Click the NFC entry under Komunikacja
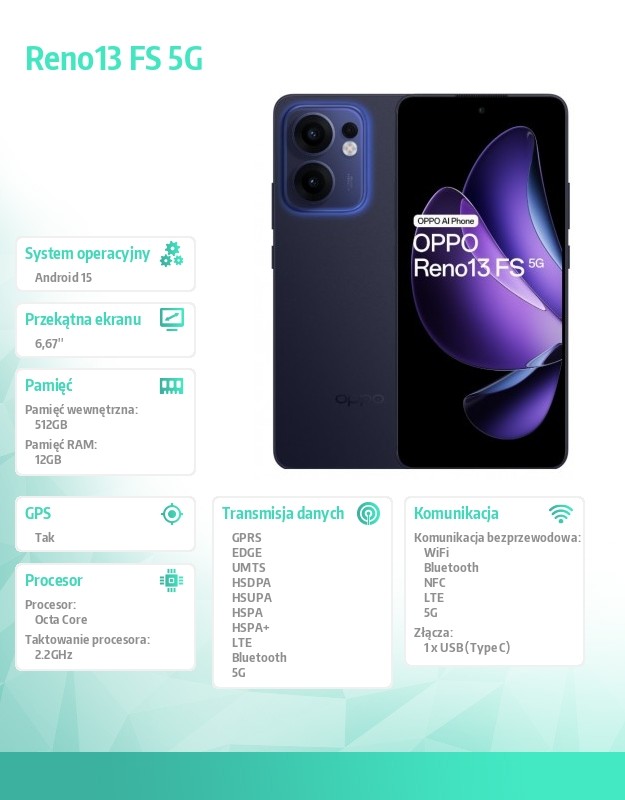Screen dimensions: 625x800 435,583
